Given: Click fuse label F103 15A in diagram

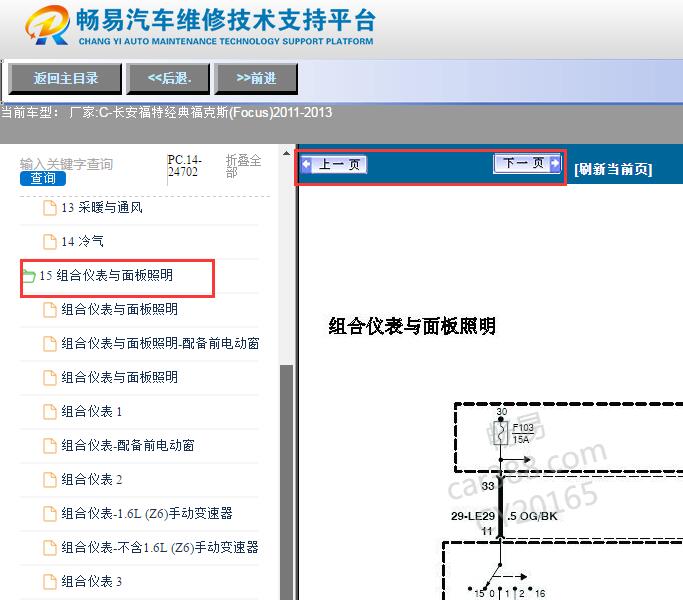Looking at the screenshot, I should pyautogui.click(x=523, y=434).
